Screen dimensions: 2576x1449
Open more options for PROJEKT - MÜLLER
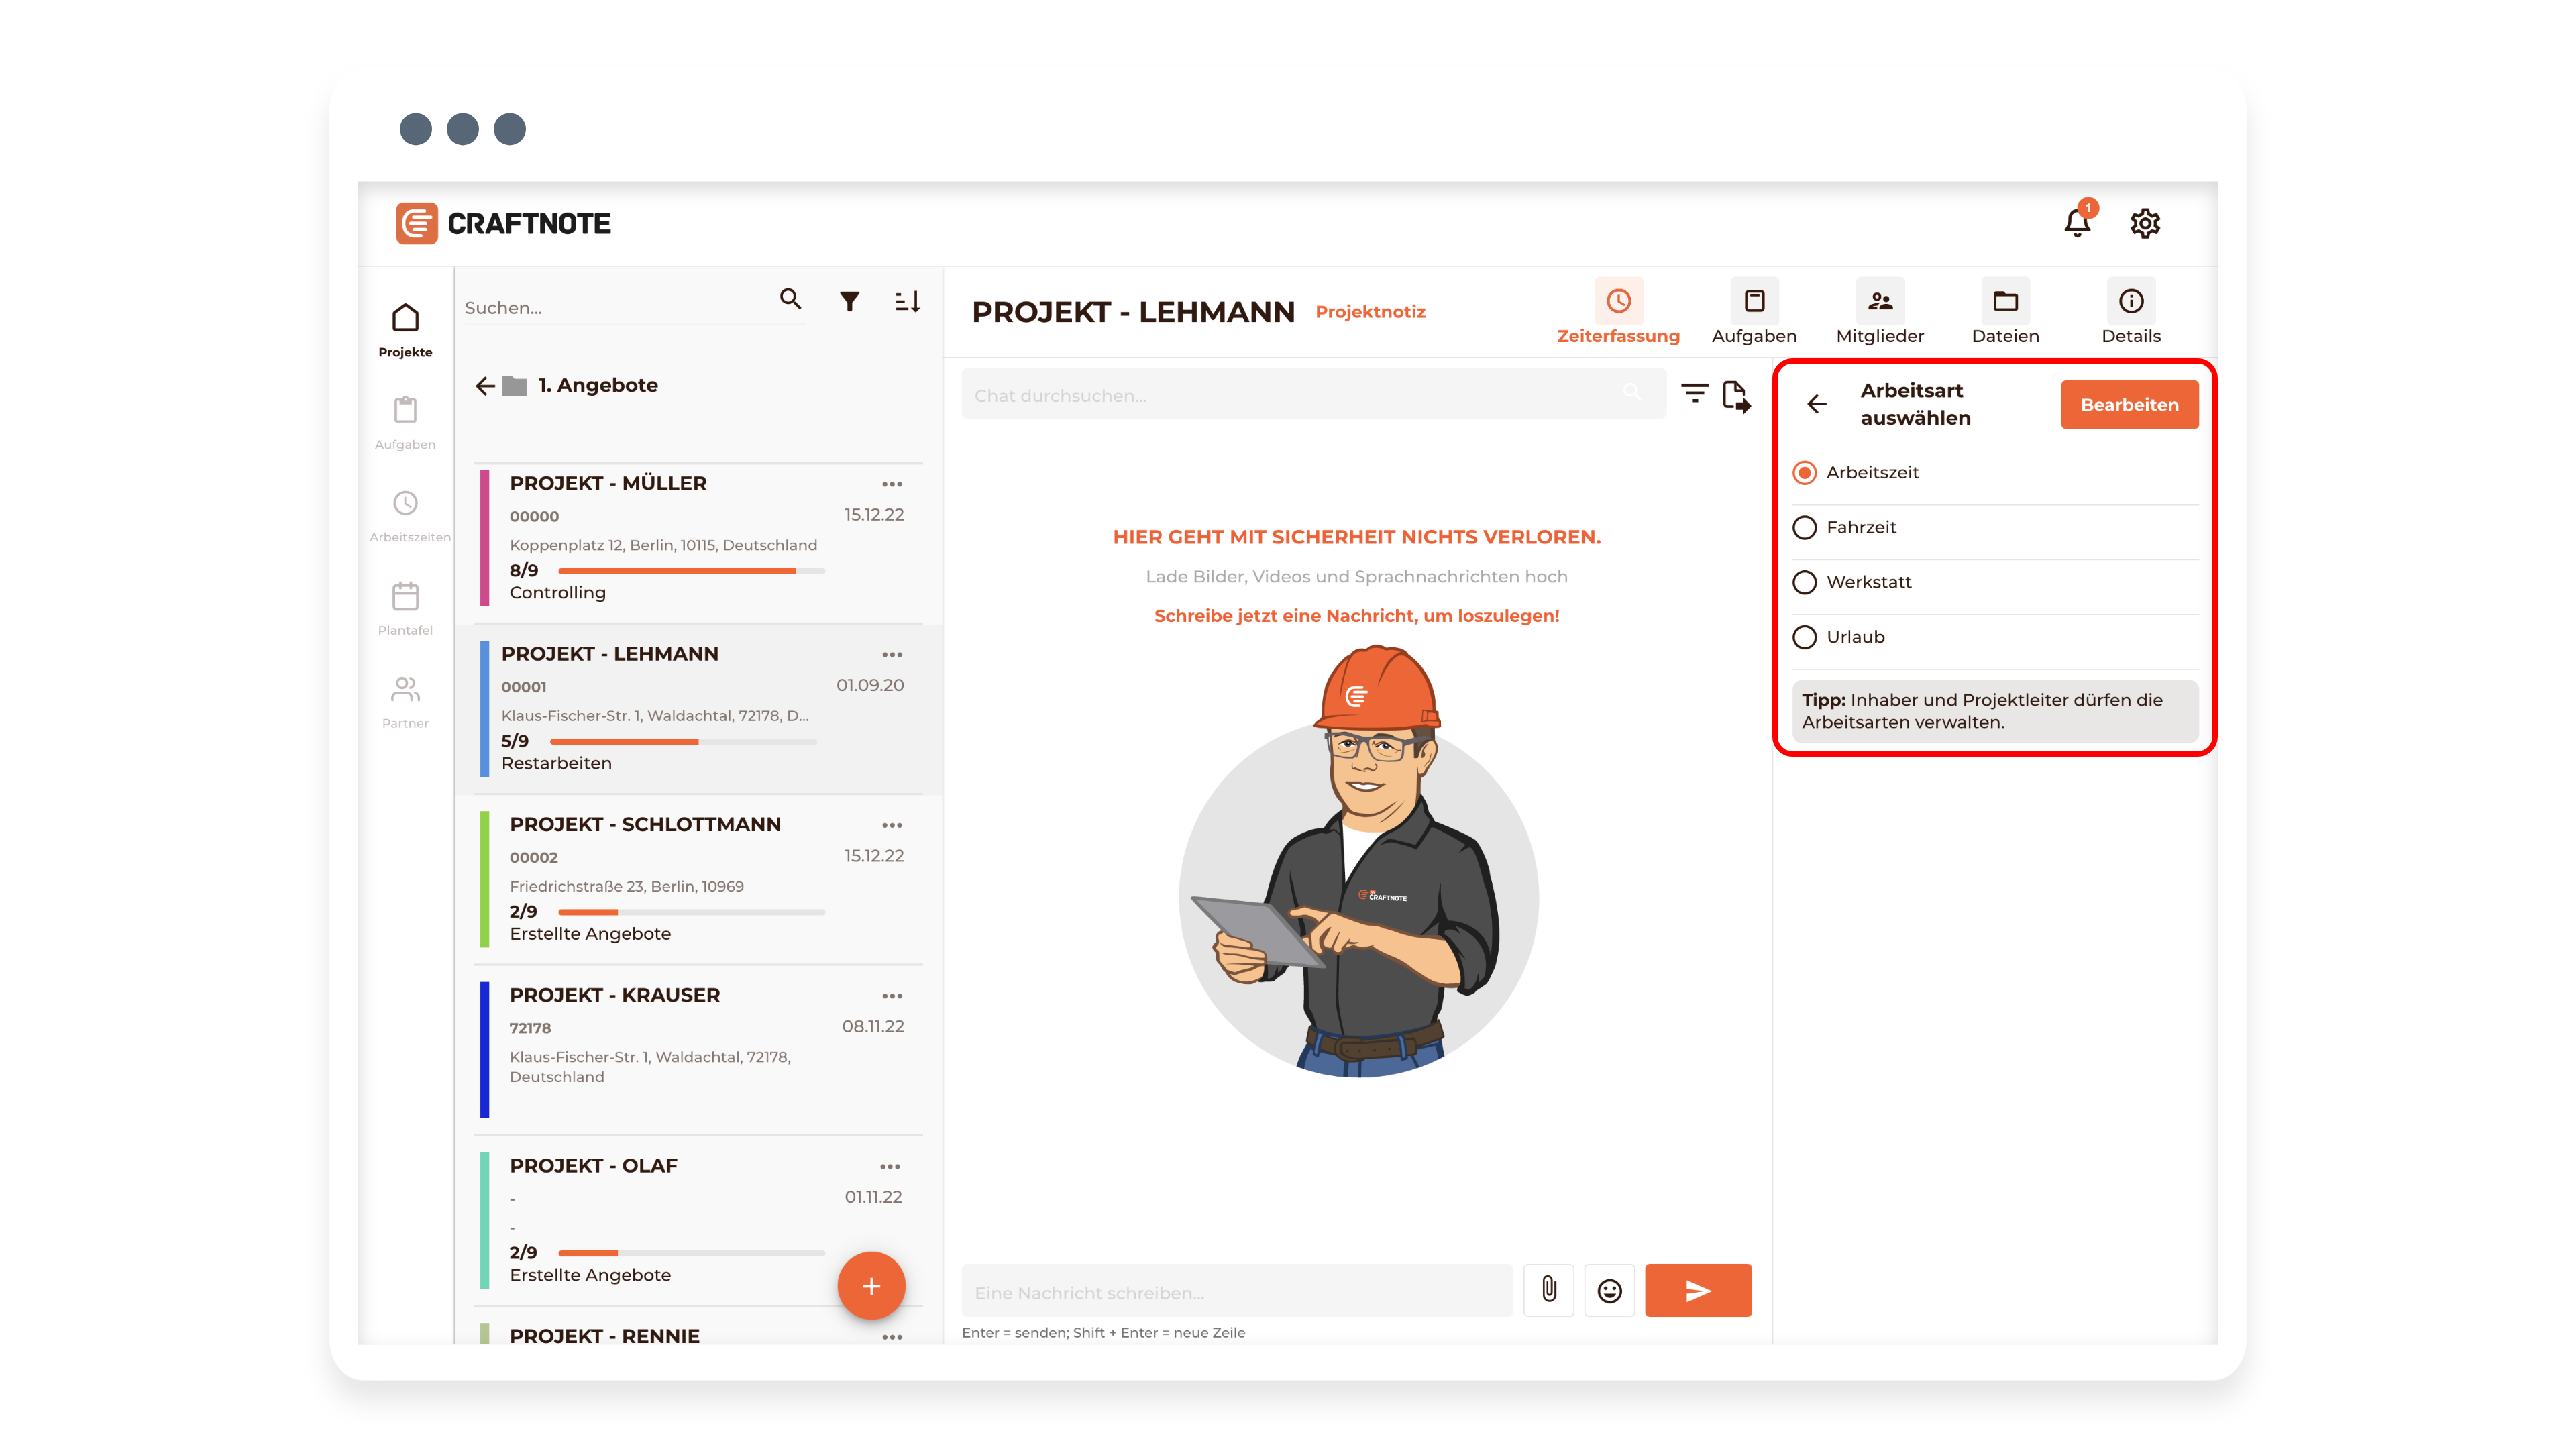point(892,485)
